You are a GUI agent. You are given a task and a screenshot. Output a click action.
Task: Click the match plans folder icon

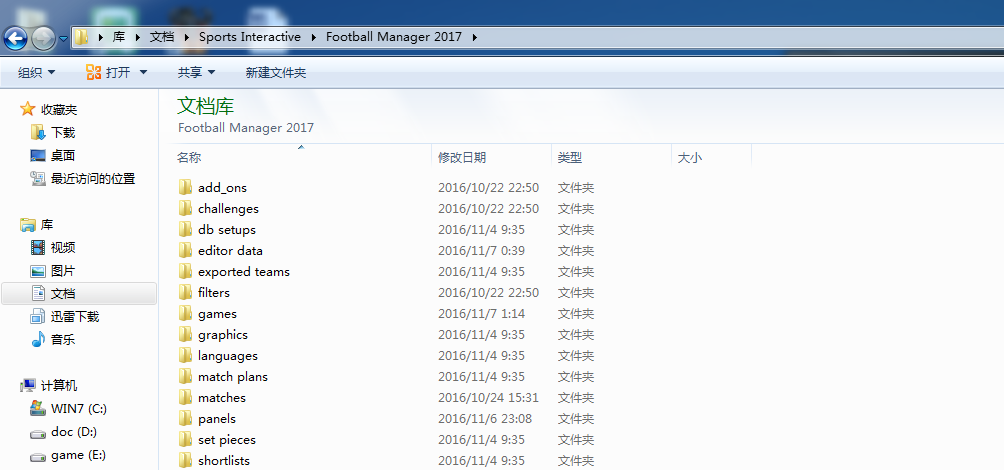186,377
